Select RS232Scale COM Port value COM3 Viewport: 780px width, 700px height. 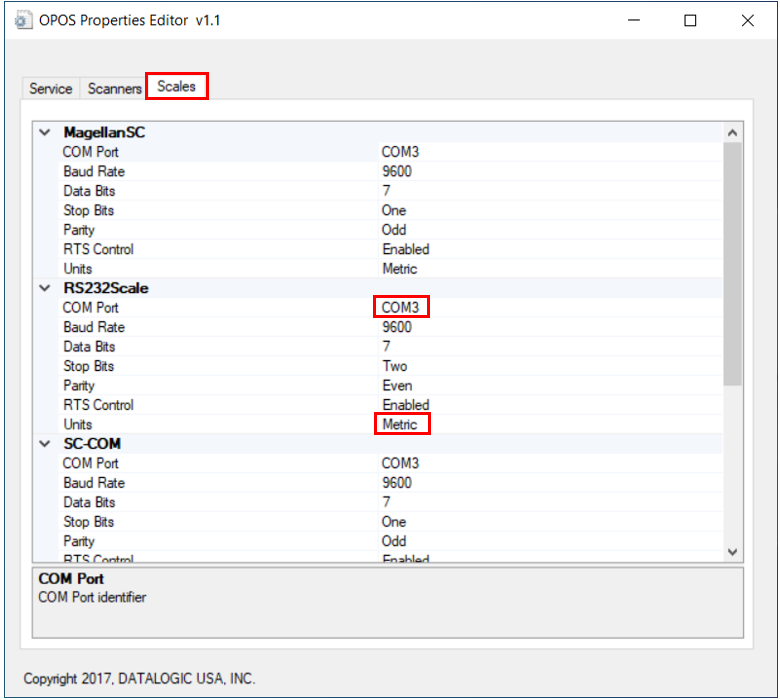coord(401,308)
